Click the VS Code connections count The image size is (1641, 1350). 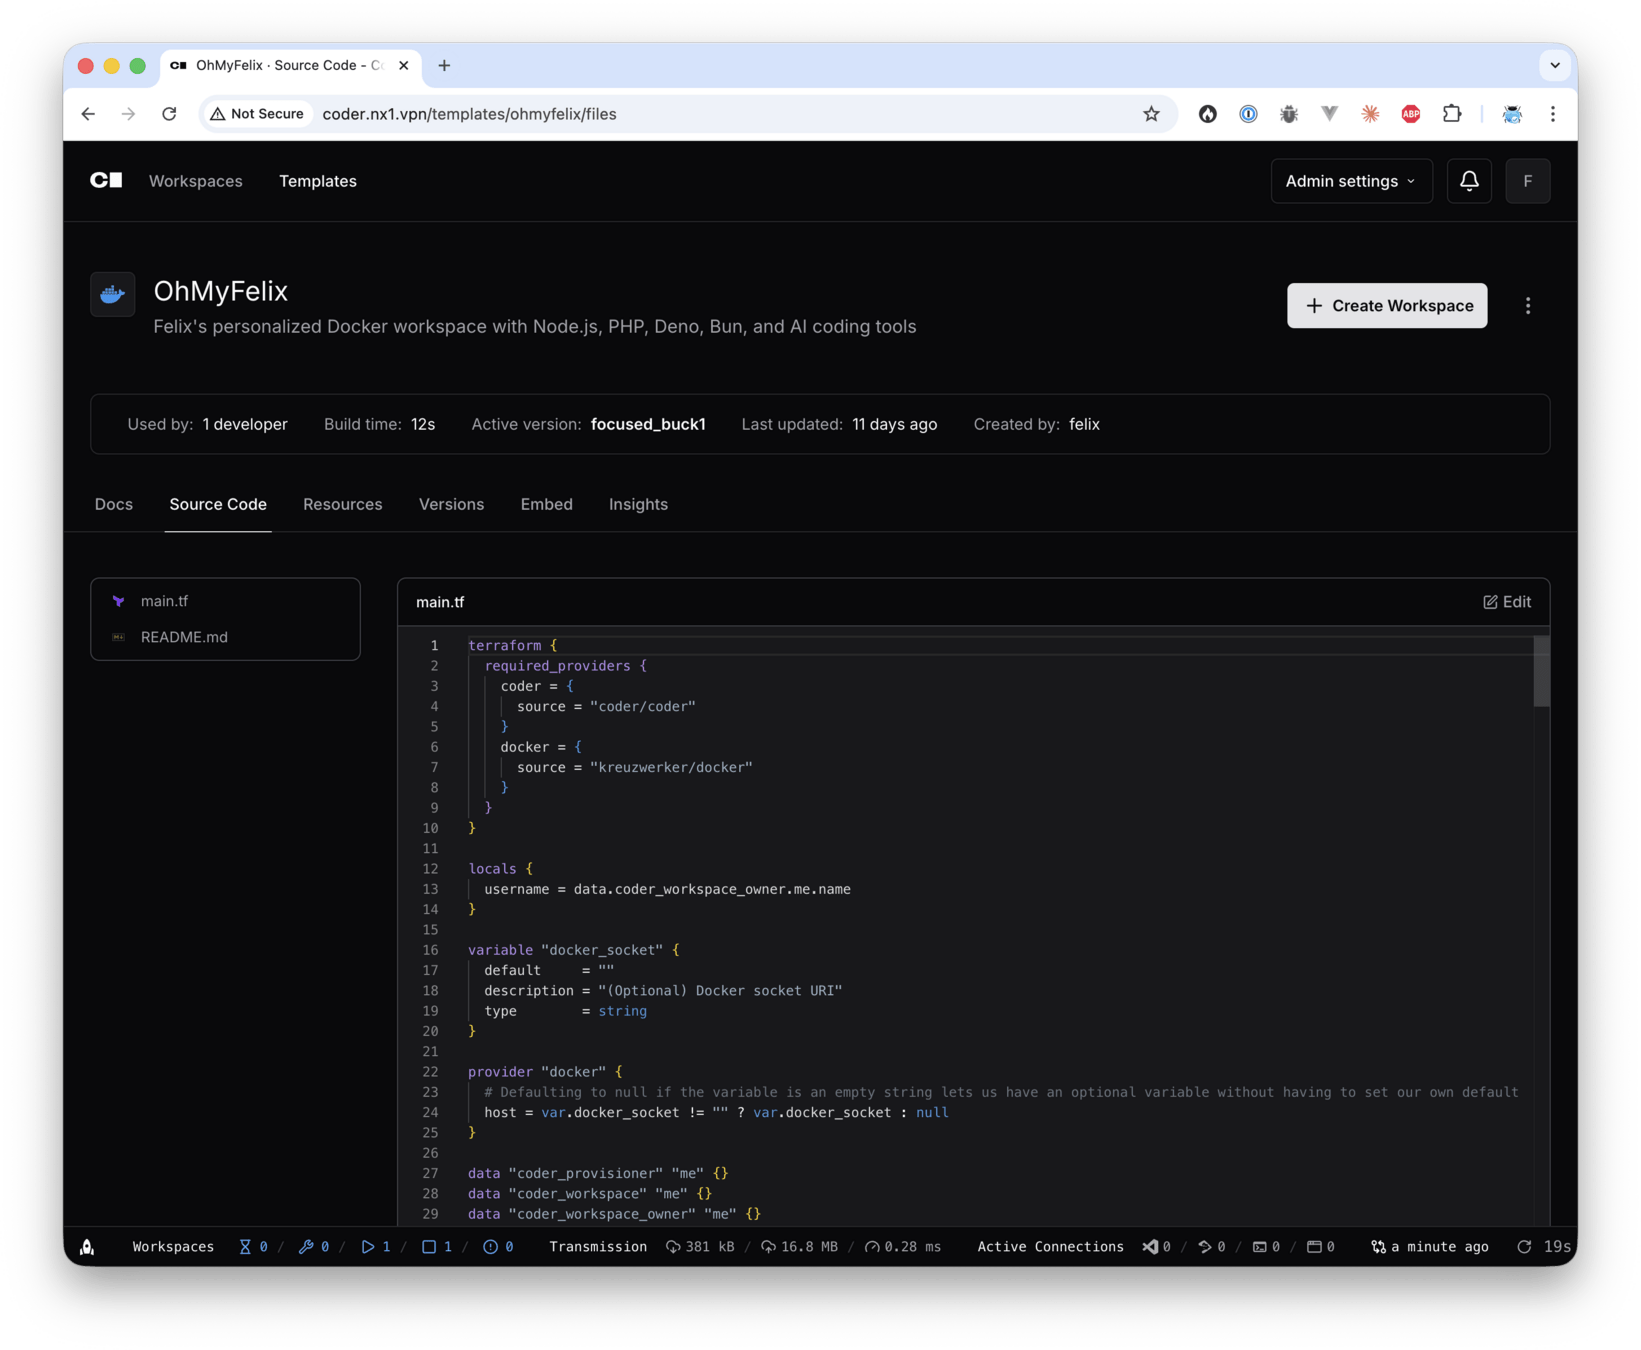(1157, 1247)
